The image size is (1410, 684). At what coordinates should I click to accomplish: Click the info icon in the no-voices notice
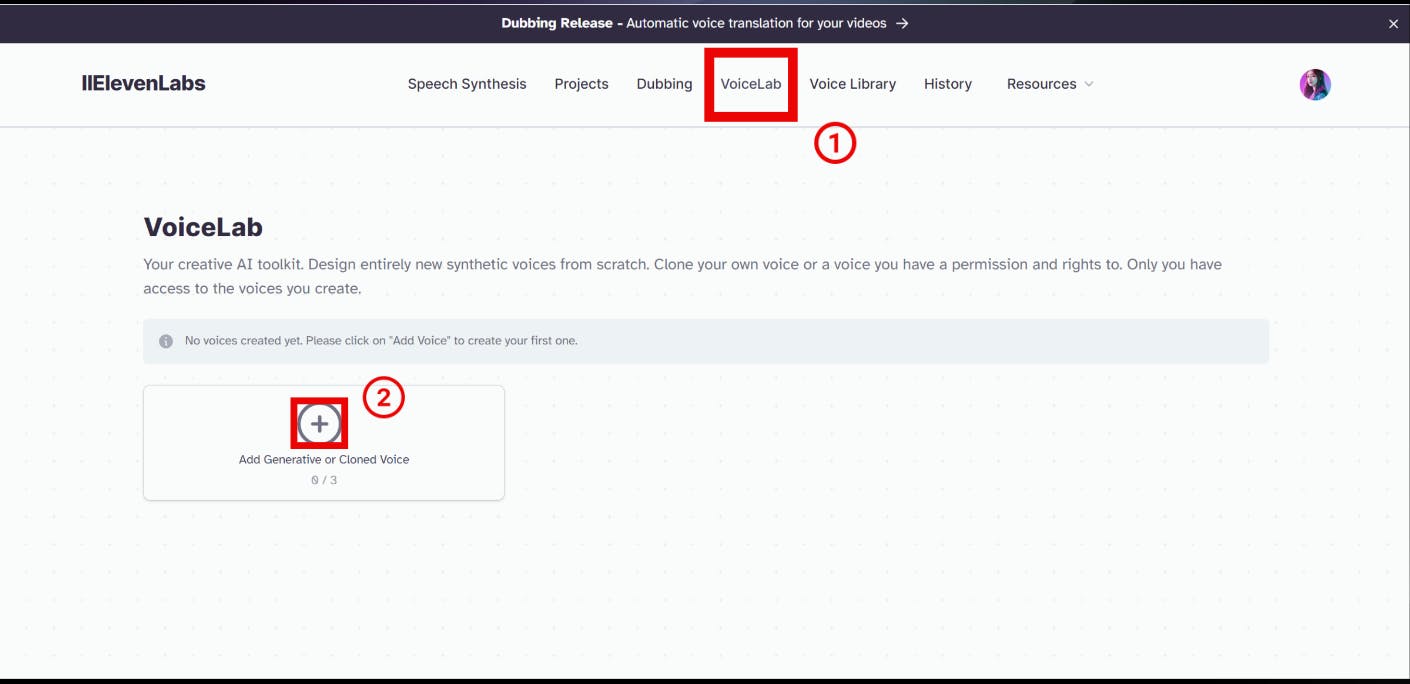(x=166, y=341)
